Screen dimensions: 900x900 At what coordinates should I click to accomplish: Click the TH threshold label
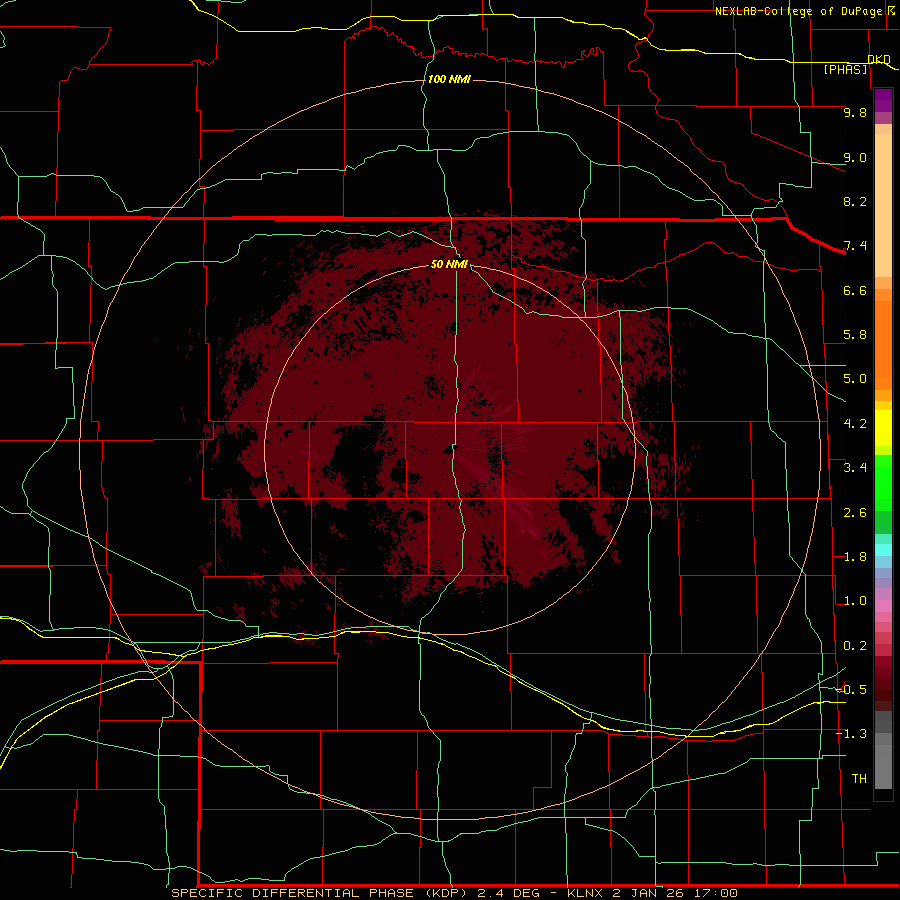click(x=859, y=779)
